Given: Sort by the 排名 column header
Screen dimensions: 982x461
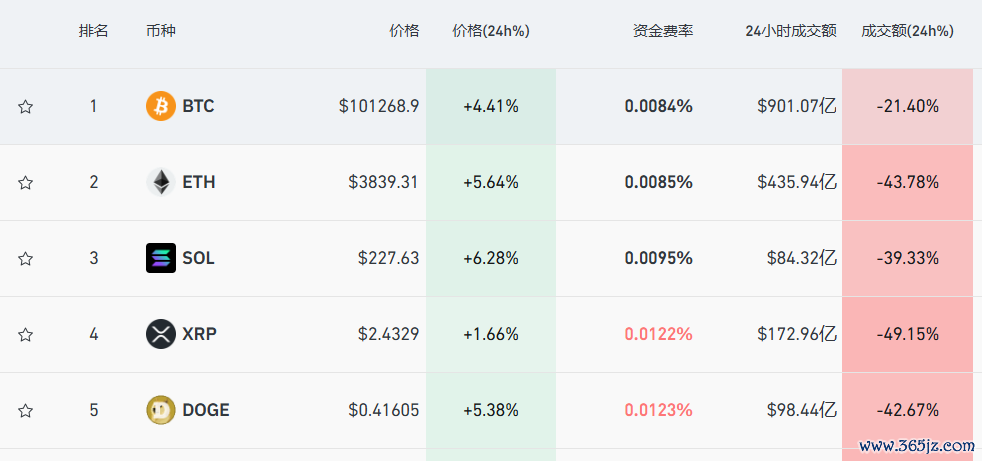Looking at the screenshot, I should pos(93,31).
